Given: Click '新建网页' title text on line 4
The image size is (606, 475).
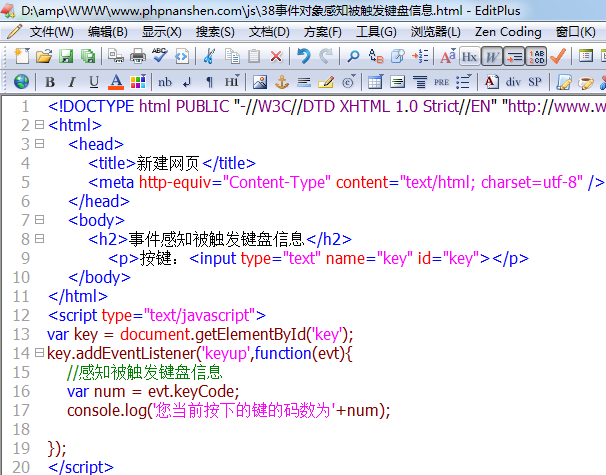Looking at the screenshot, I should pyautogui.click(x=168, y=163).
